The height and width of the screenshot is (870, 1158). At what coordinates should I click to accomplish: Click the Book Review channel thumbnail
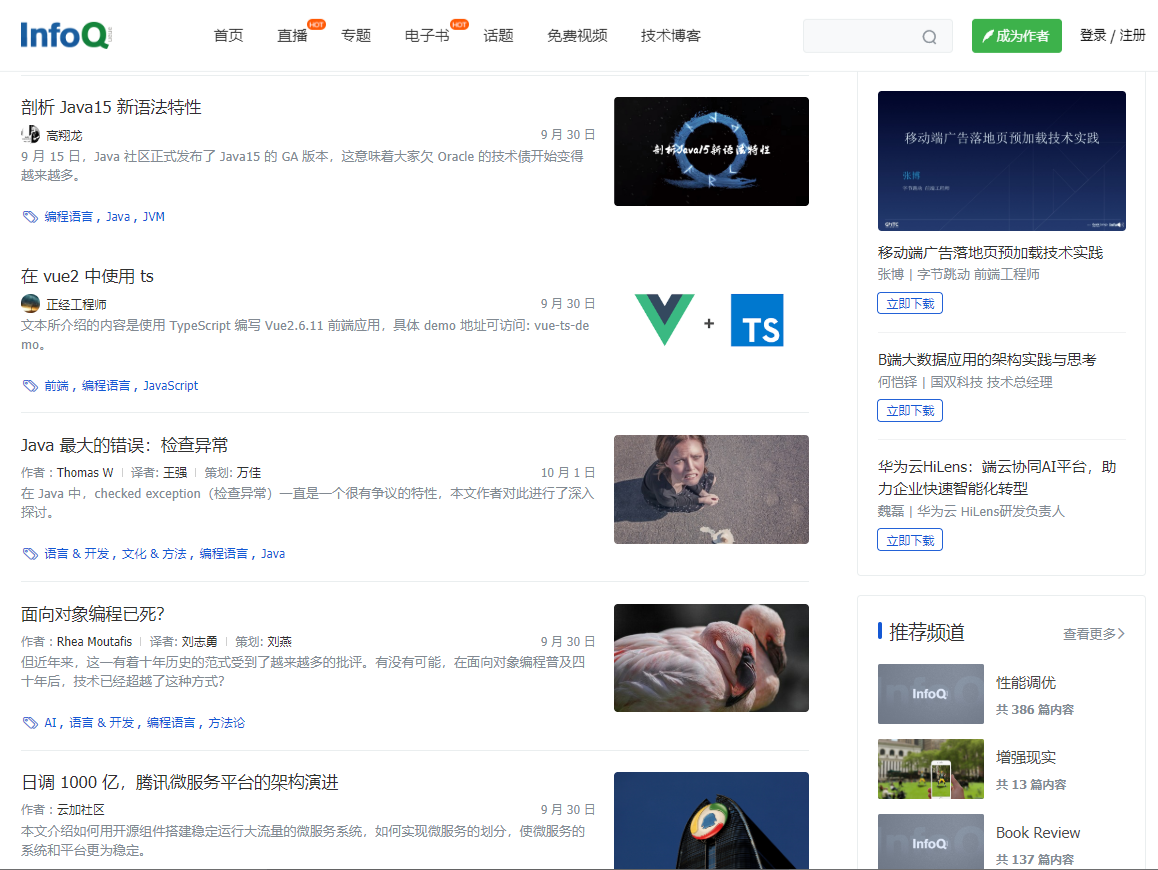pyautogui.click(x=931, y=841)
